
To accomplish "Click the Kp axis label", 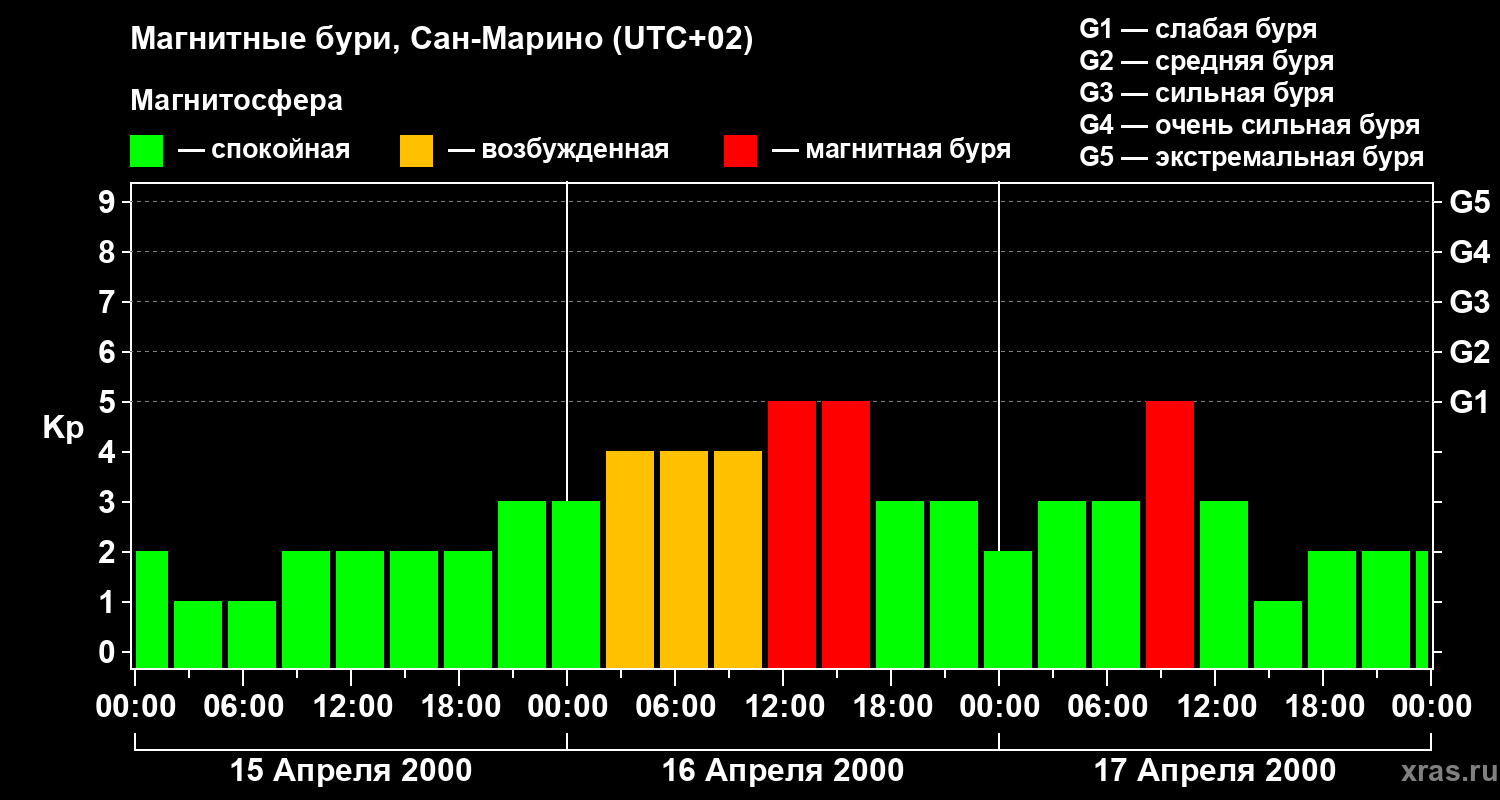I will [63, 428].
